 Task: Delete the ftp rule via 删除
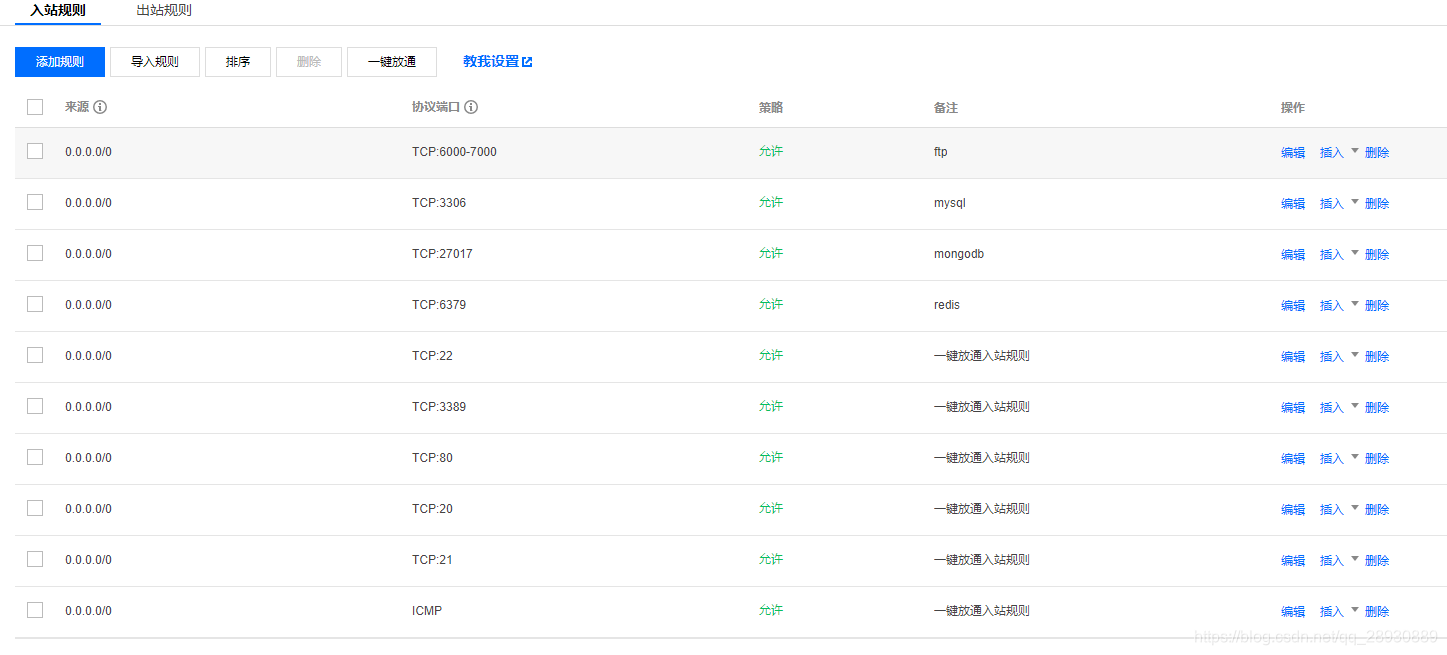[x=1377, y=153]
